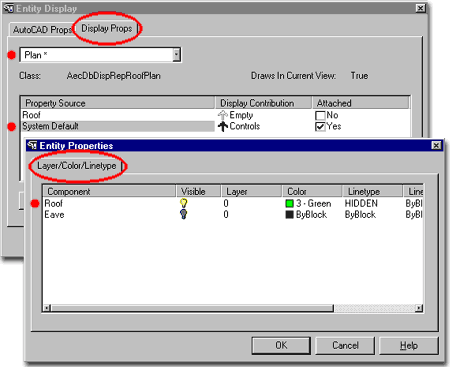Click the left arrow of horizontal scrollbar
Viewport: 450px width, 367px height.
click(47, 308)
